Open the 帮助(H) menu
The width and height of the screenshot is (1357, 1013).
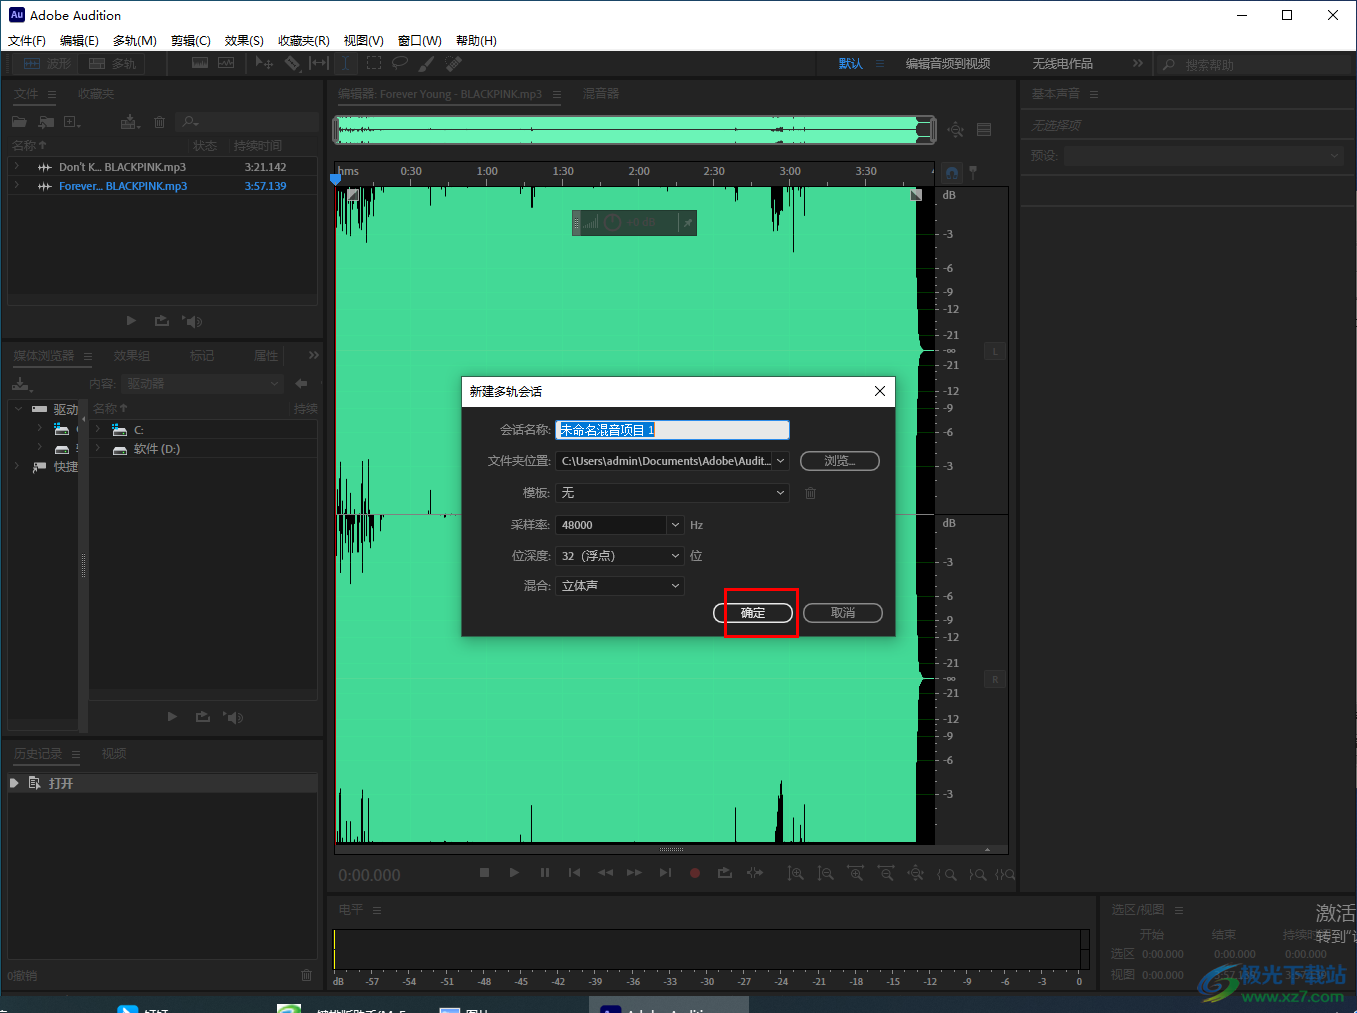476,41
